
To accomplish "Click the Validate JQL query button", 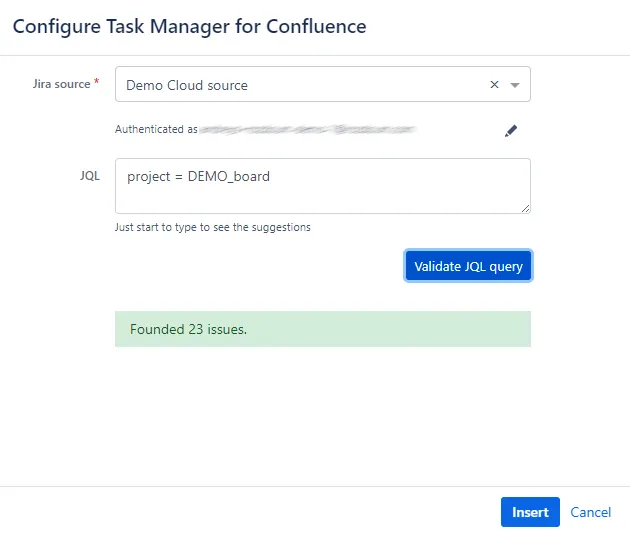I will (x=468, y=266).
